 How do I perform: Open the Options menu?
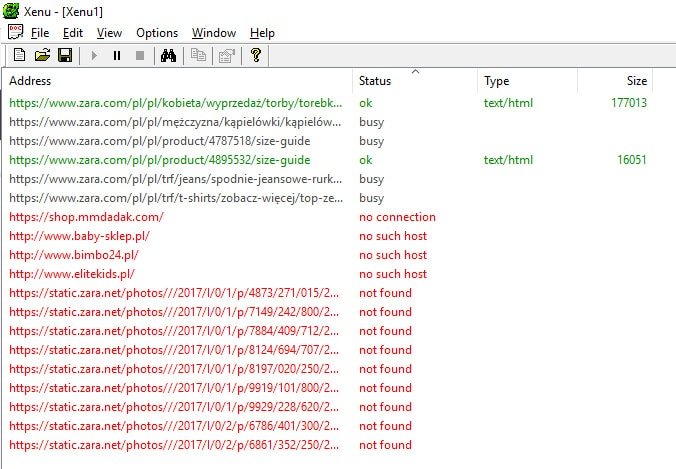coord(157,33)
